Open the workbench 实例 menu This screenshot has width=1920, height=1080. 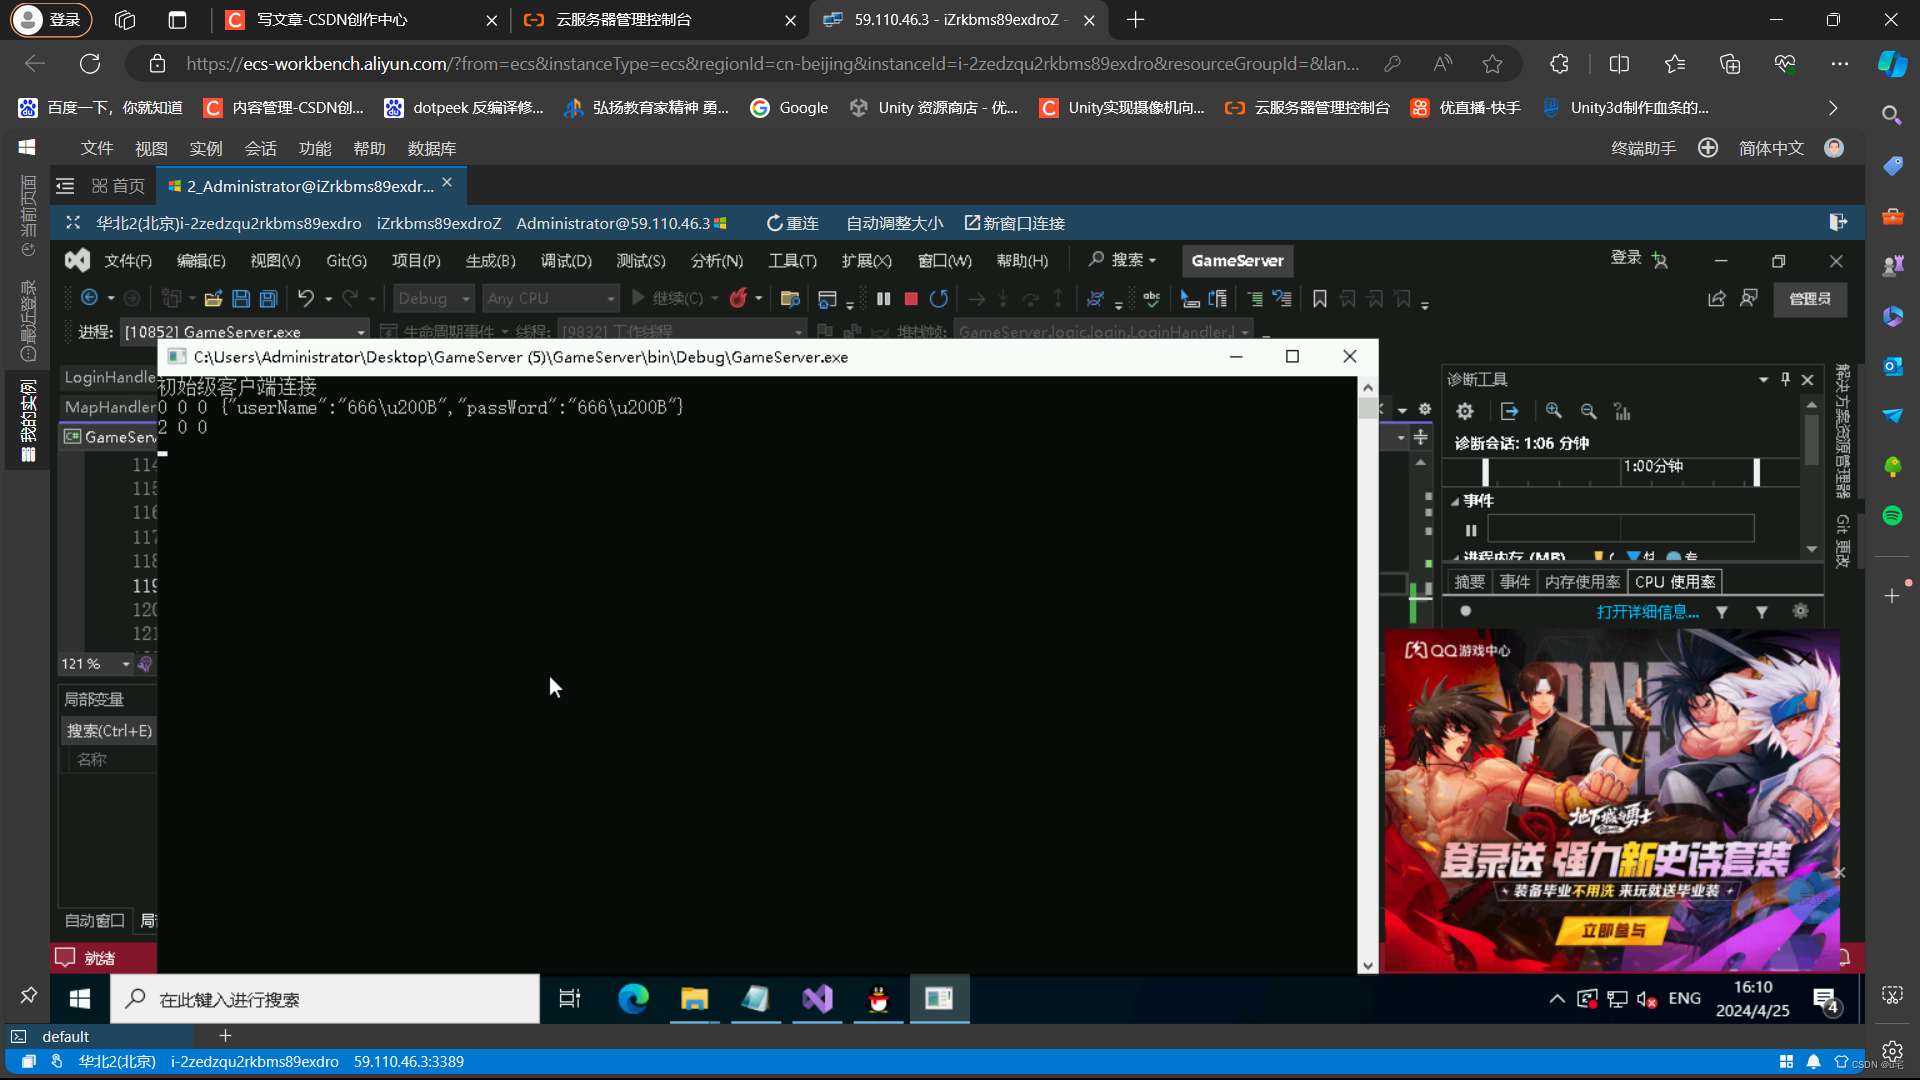(206, 148)
